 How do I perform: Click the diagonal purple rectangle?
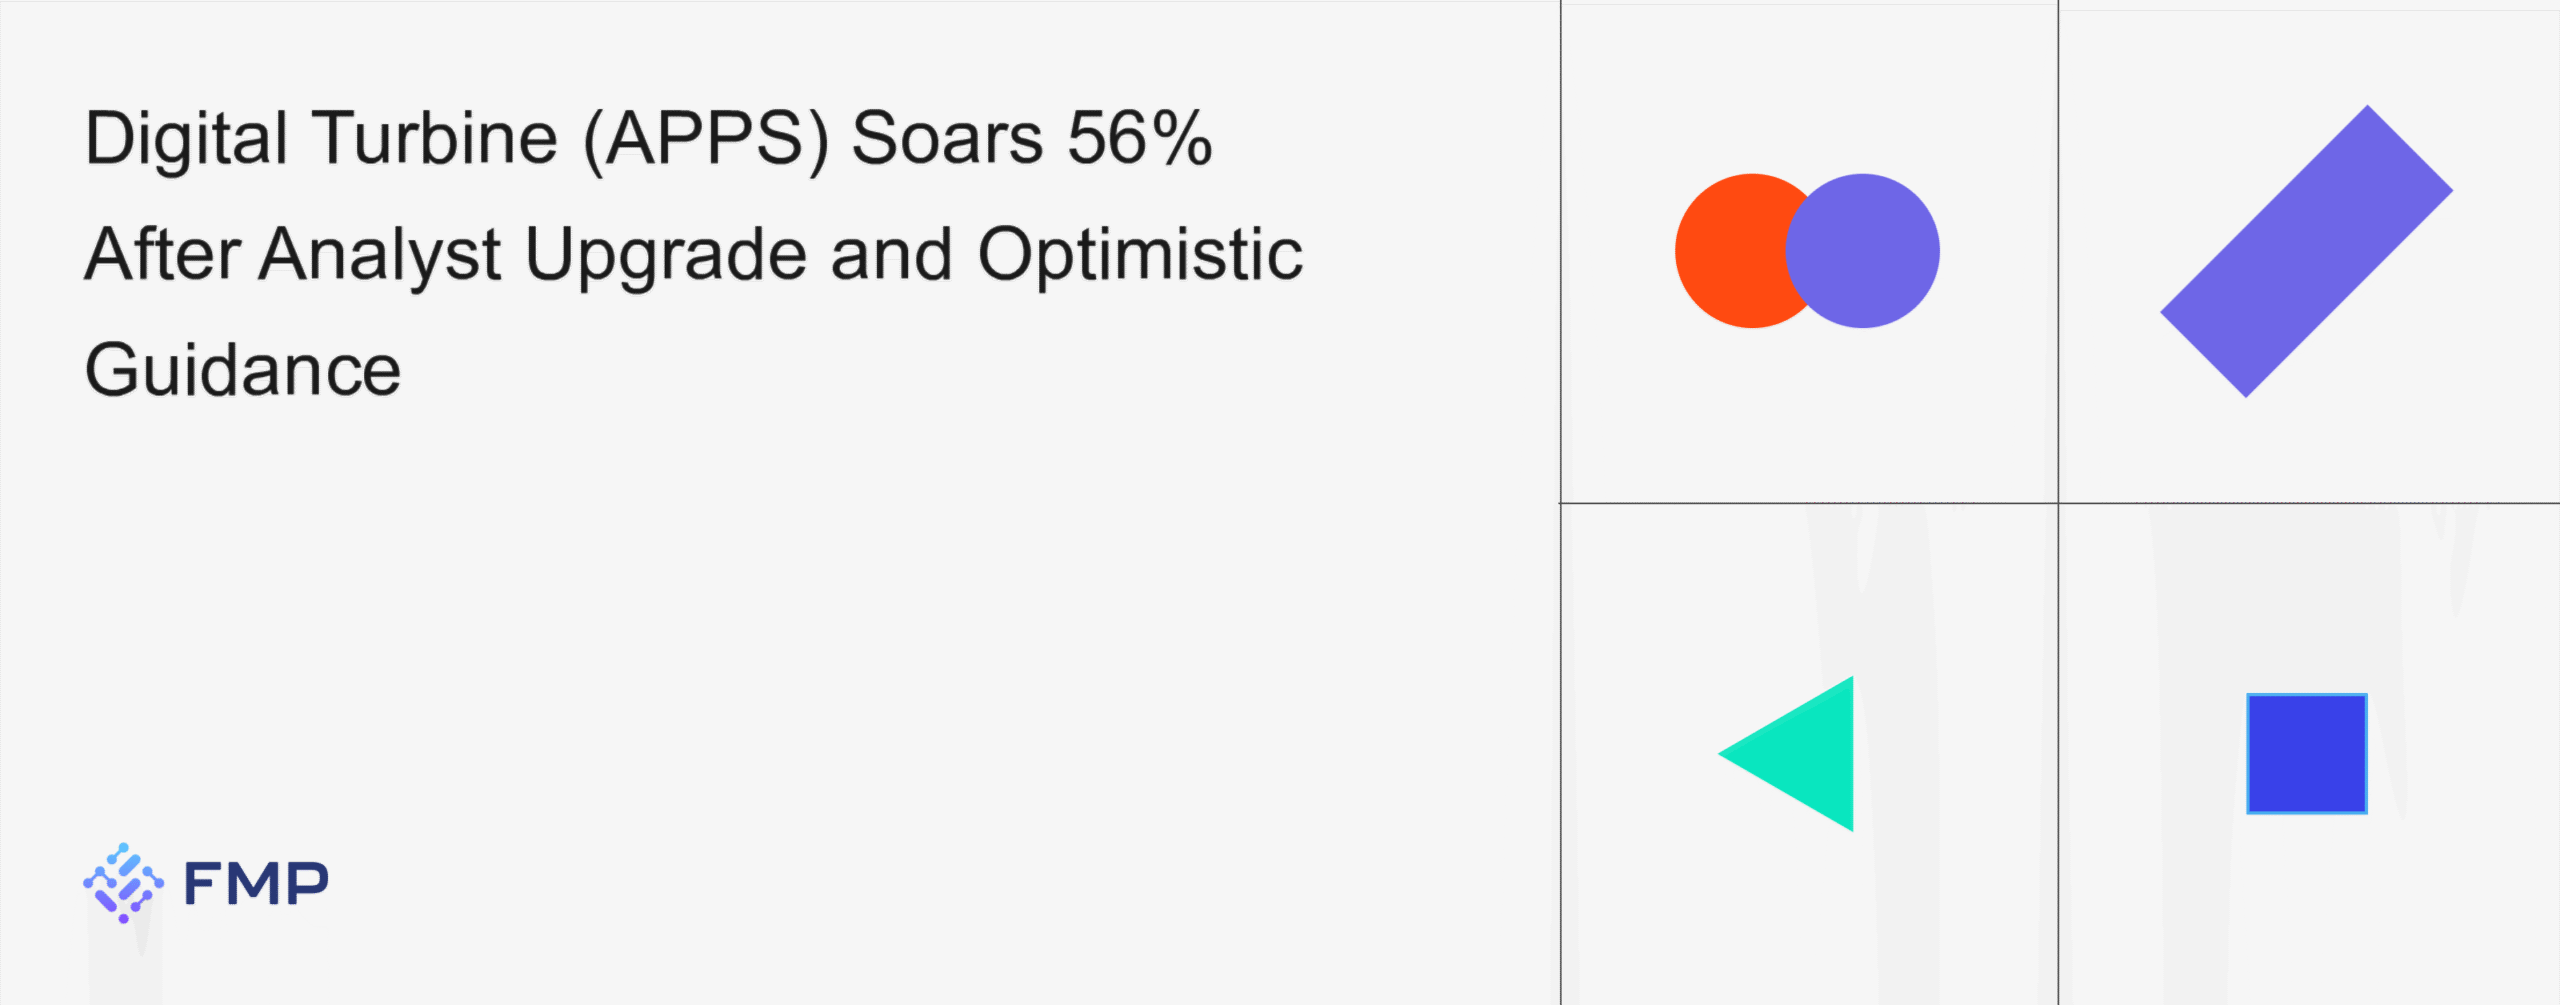pos(2306,251)
